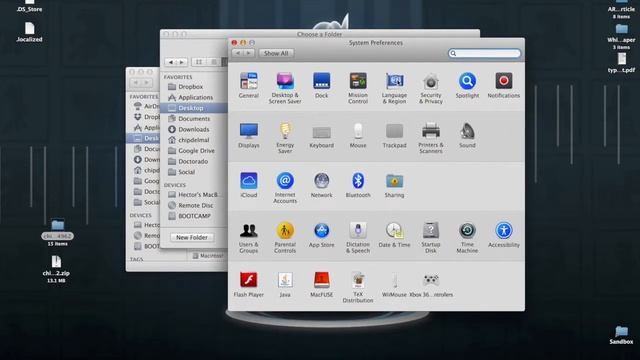The width and height of the screenshot is (640, 360).
Task: Open the Trackpad preferences pane
Action: (x=394, y=136)
